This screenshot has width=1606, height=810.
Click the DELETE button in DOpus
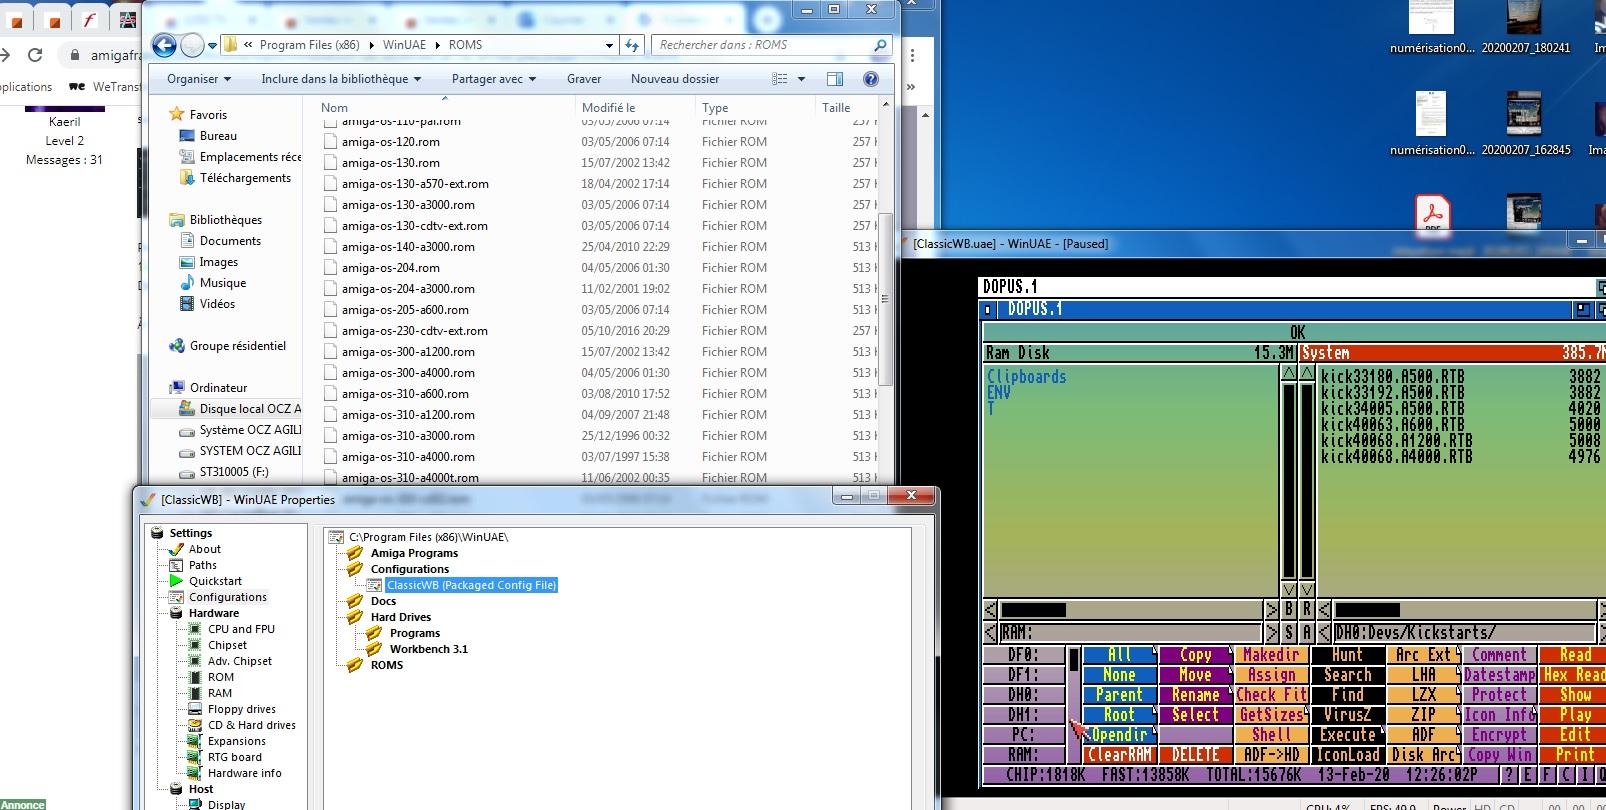(x=1195, y=755)
